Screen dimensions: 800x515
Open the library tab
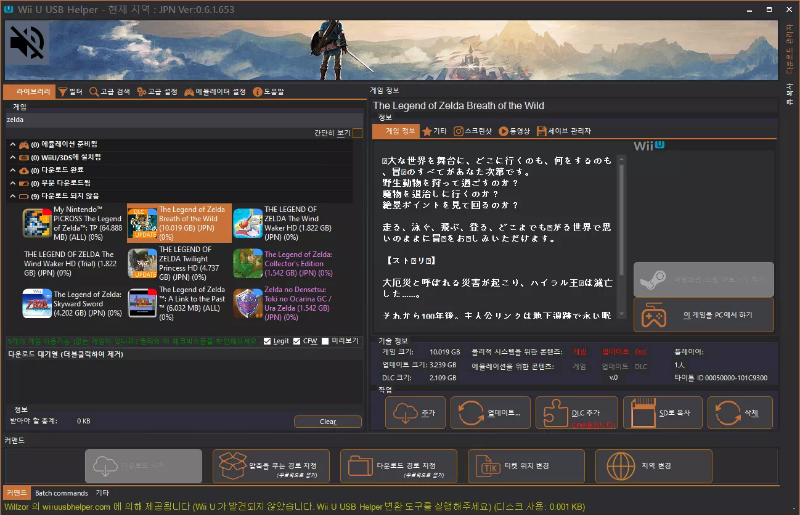(29, 92)
